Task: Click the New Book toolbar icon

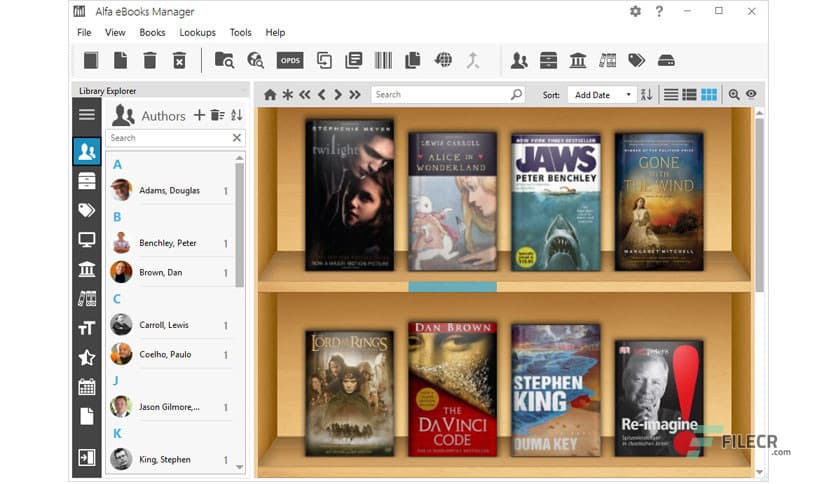Action: click(x=91, y=60)
